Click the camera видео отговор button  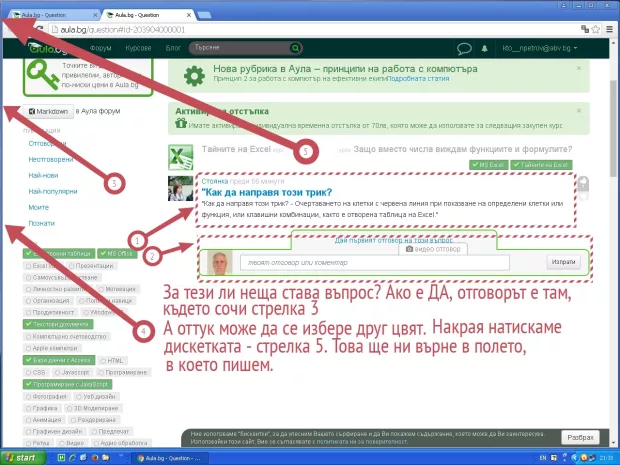click(x=433, y=249)
